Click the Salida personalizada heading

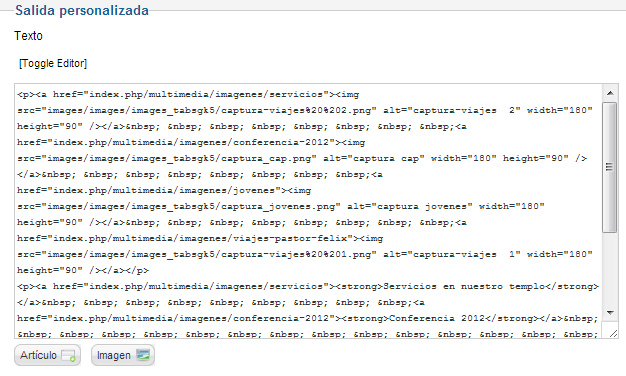[82, 10]
